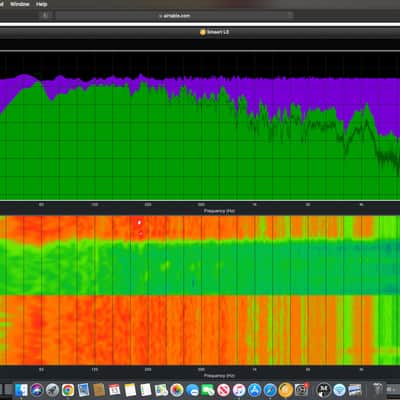The width and height of the screenshot is (400, 400).
Task: Open Finder from the dock
Action: coord(21,390)
